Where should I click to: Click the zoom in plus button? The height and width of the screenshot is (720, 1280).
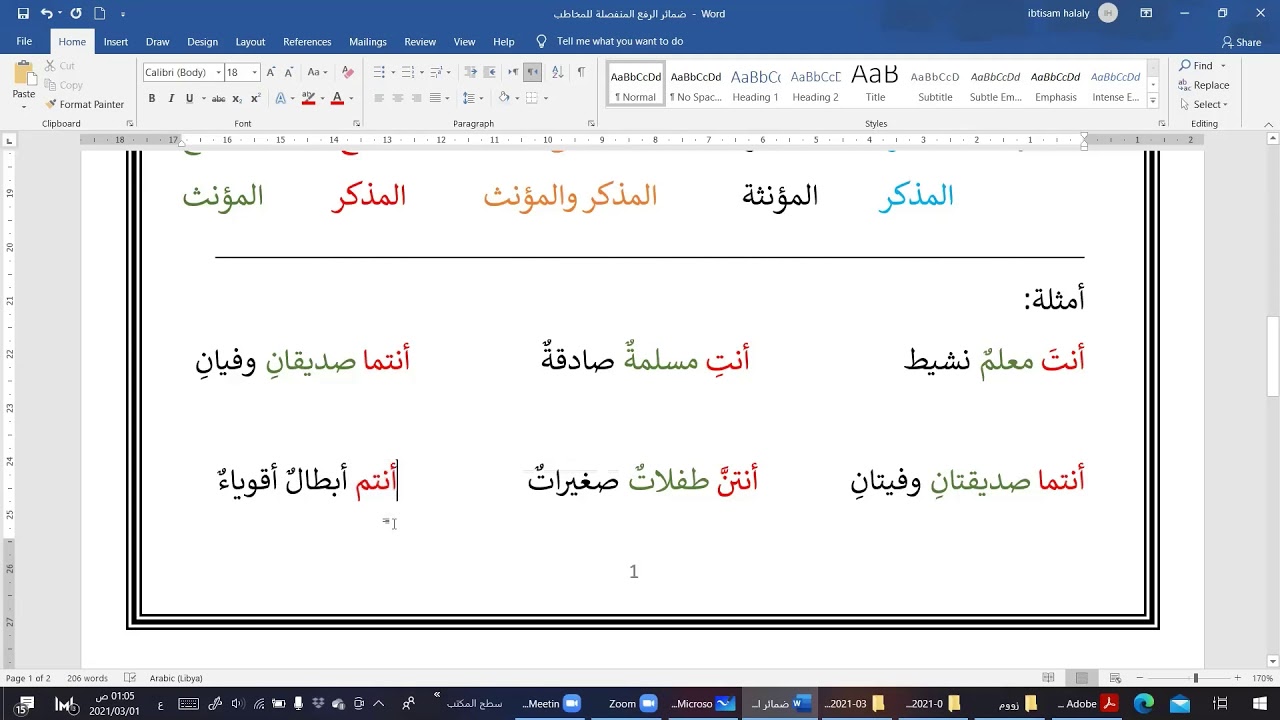pyautogui.click(x=1239, y=678)
